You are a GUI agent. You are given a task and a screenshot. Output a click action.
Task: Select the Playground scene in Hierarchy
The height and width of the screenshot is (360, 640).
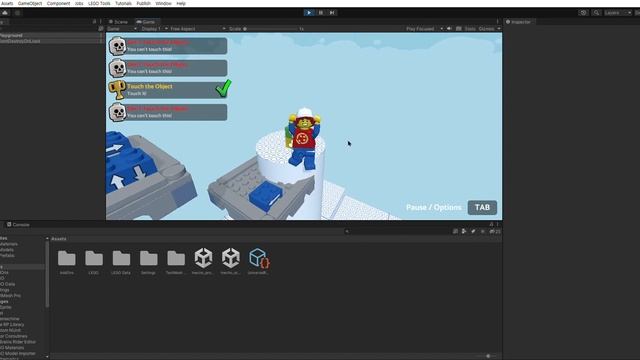pyautogui.click(x=51, y=36)
